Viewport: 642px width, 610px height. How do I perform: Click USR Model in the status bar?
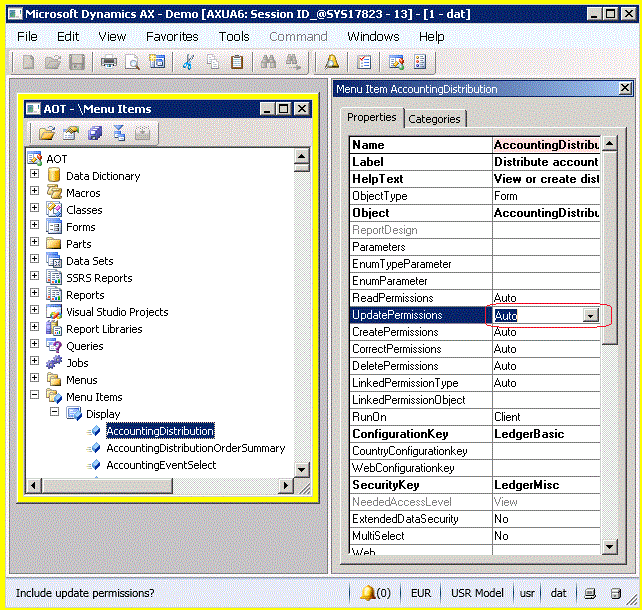[x=477, y=593]
